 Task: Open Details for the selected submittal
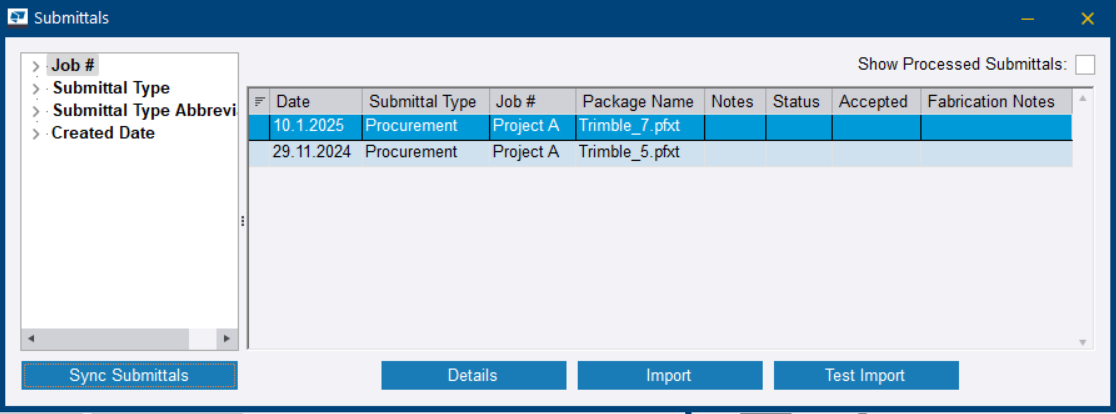[473, 376]
